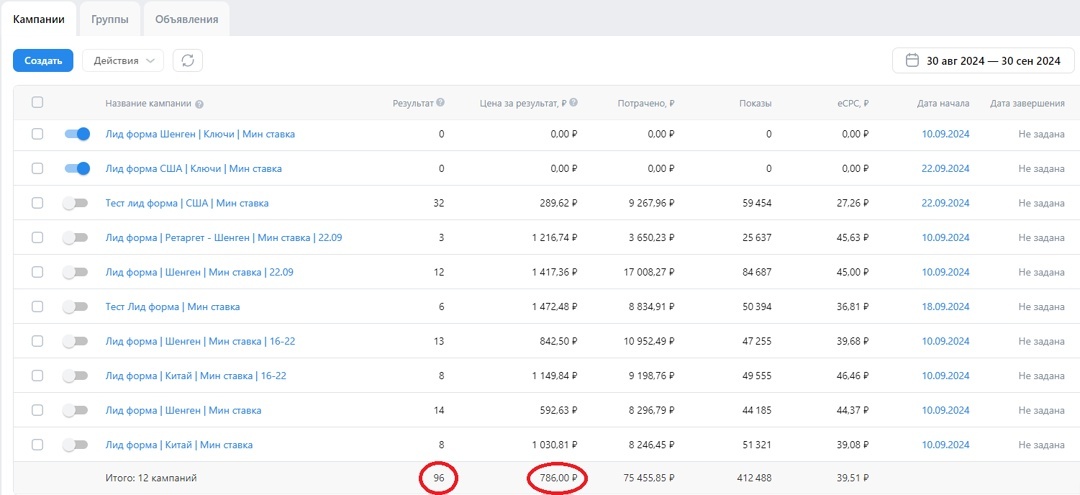The image size is (1080, 495).
Task: Click total eCPC value 39,51 ₽
Action: tap(853, 477)
